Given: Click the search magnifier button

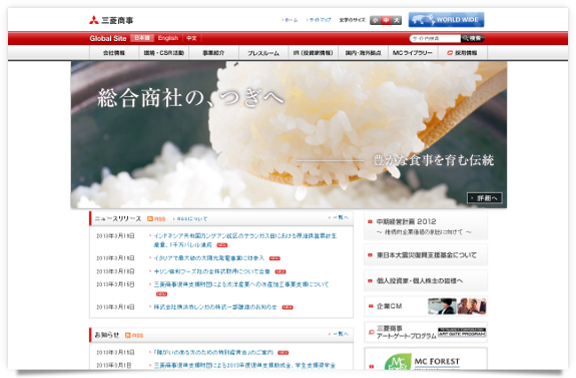Looking at the screenshot, I should pos(472,38).
